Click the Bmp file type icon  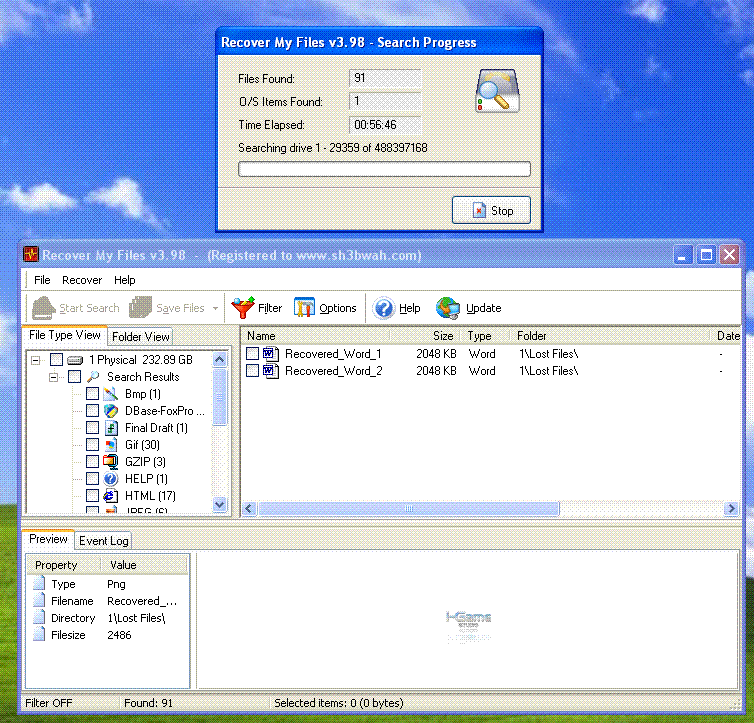(x=111, y=394)
